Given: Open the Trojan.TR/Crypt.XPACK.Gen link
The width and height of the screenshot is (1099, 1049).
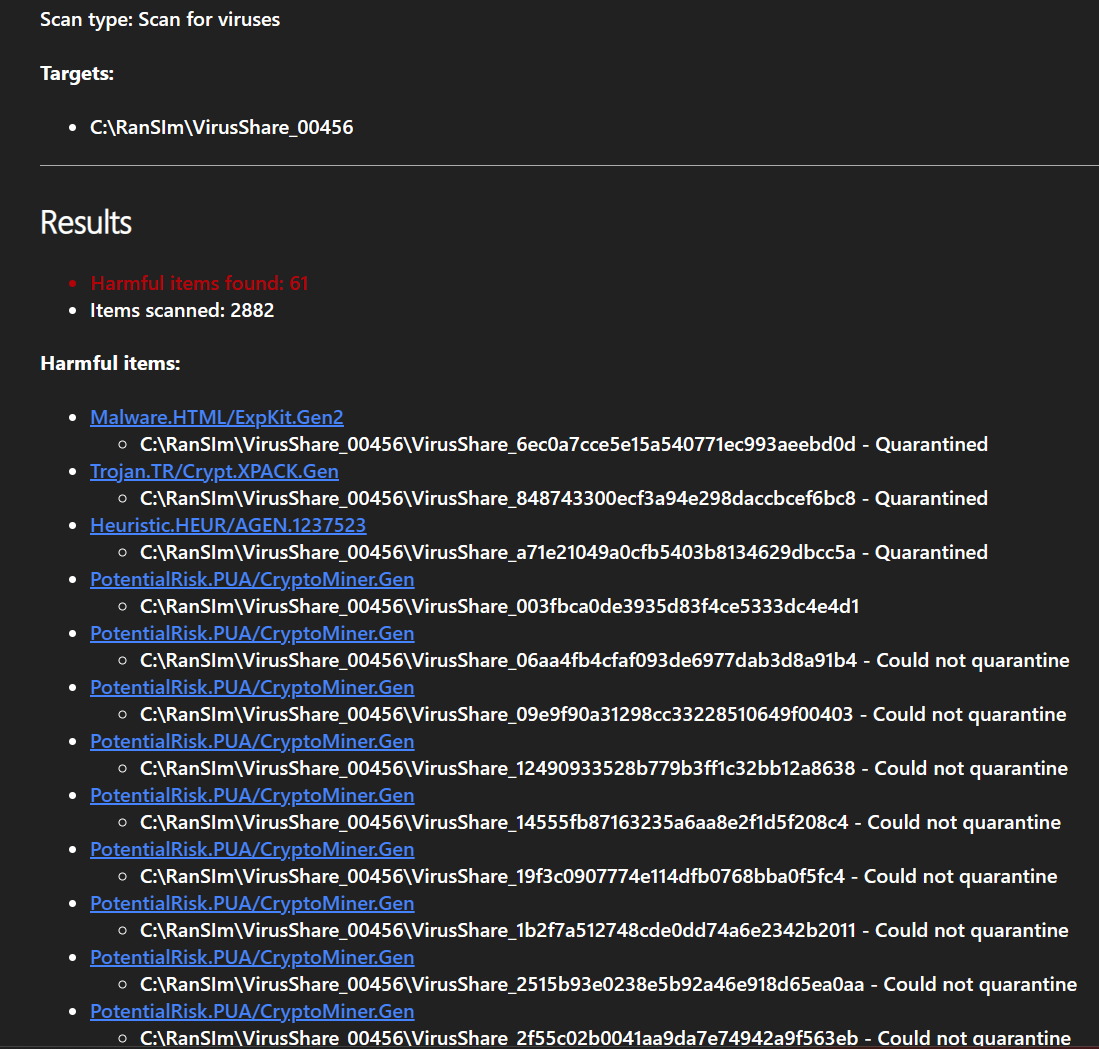Looking at the screenshot, I should [x=214, y=471].
